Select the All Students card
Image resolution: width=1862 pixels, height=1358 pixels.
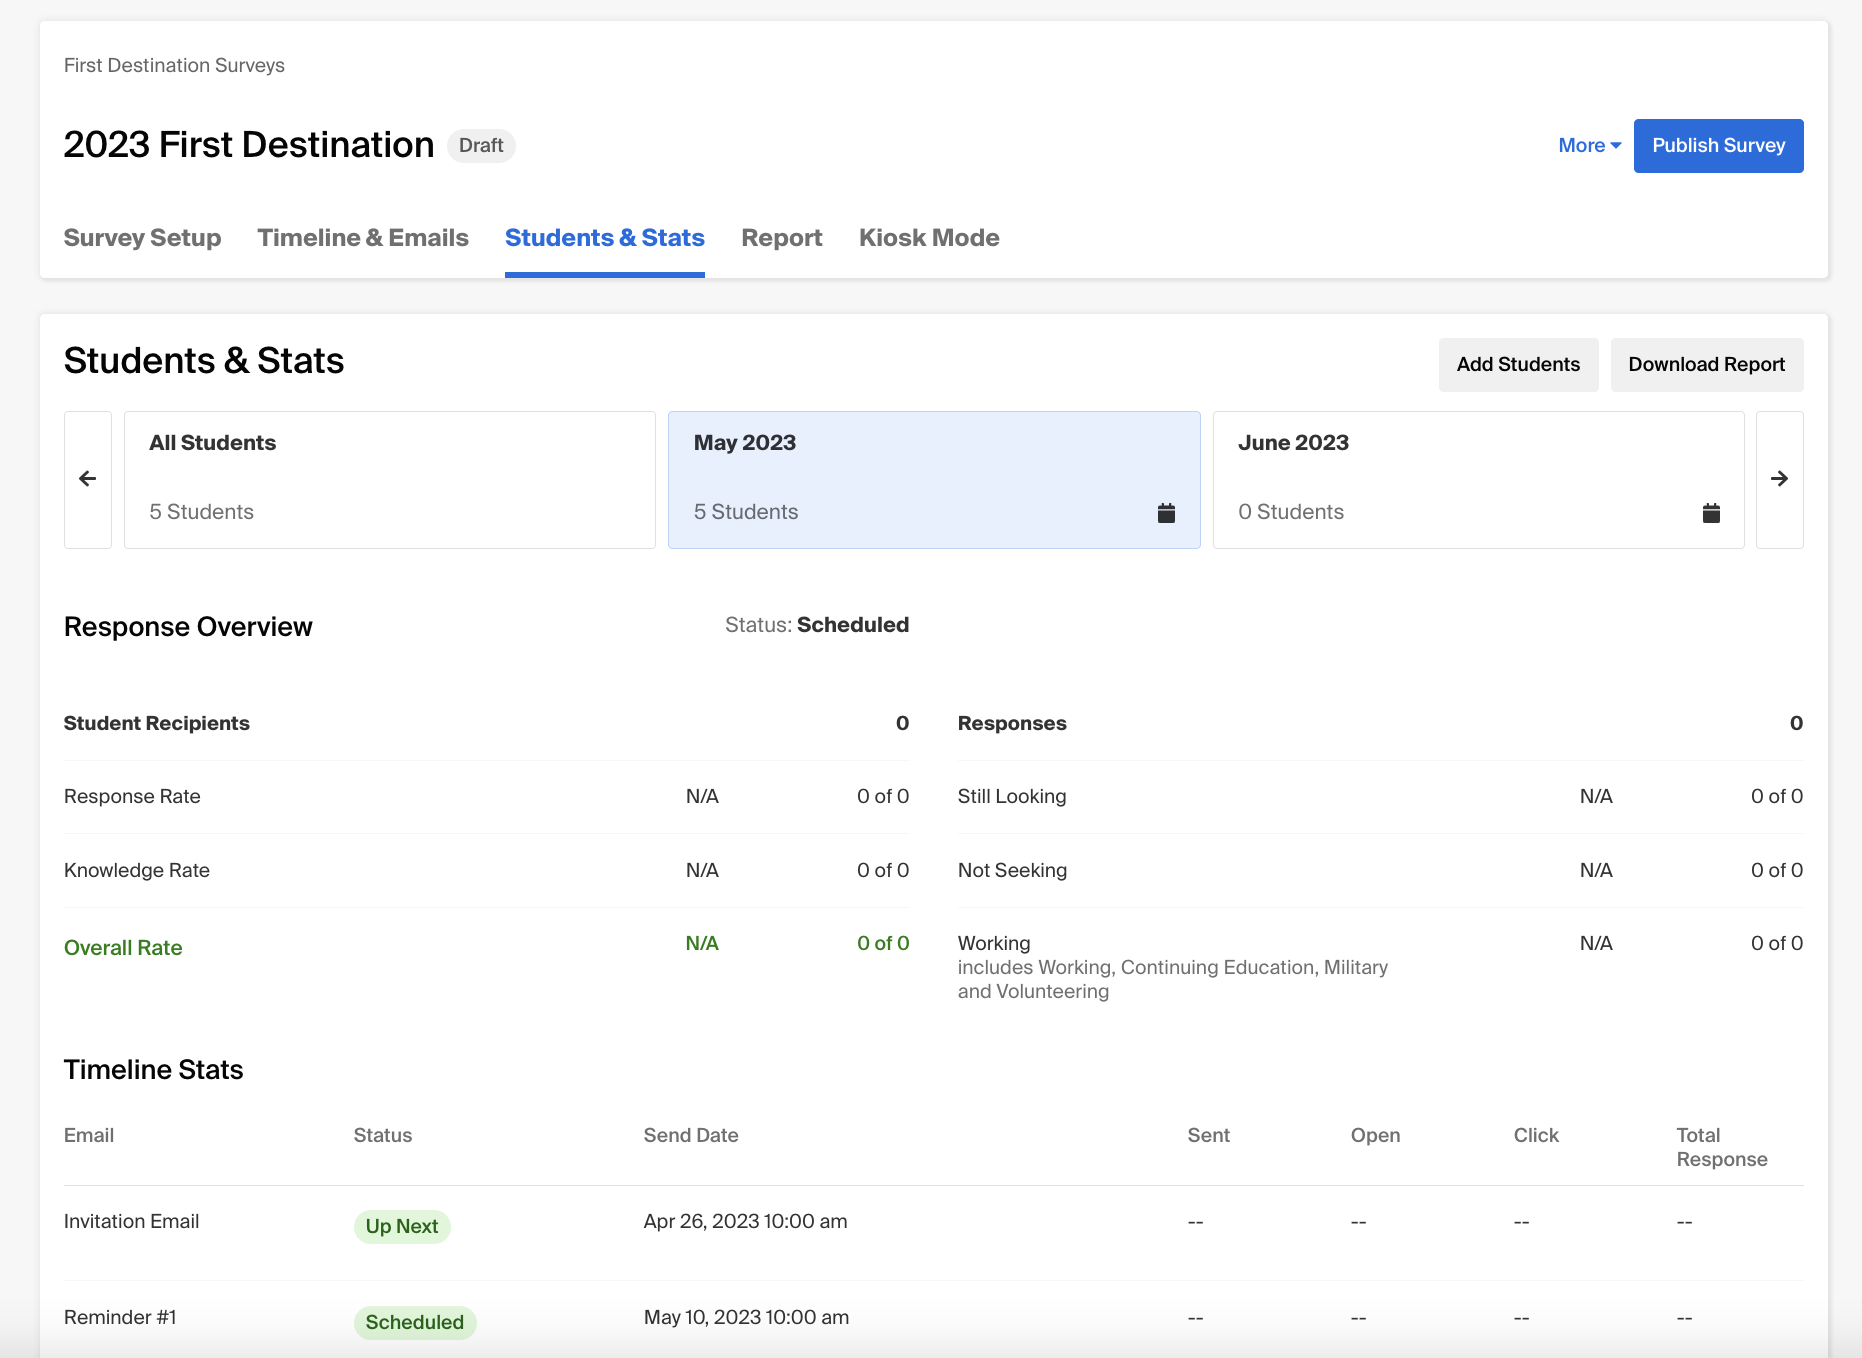(390, 480)
